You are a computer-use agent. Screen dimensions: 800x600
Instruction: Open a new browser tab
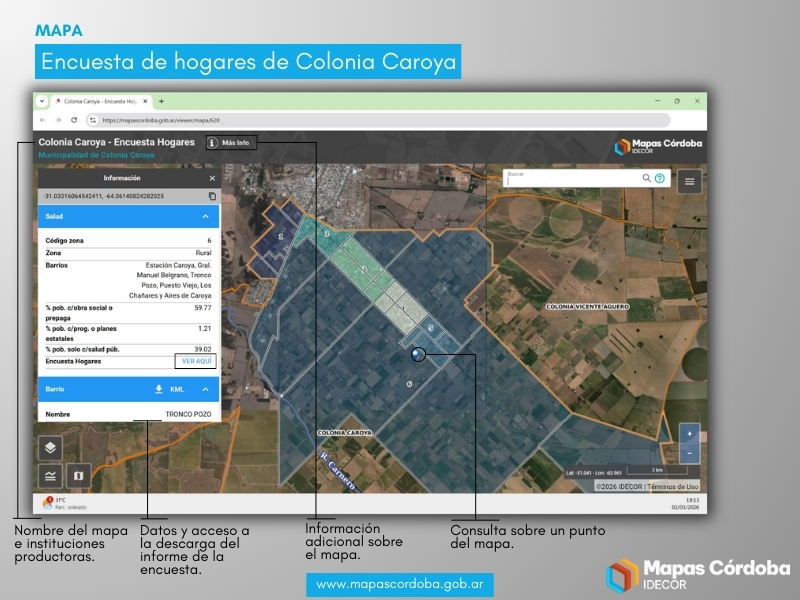[162, 101]
